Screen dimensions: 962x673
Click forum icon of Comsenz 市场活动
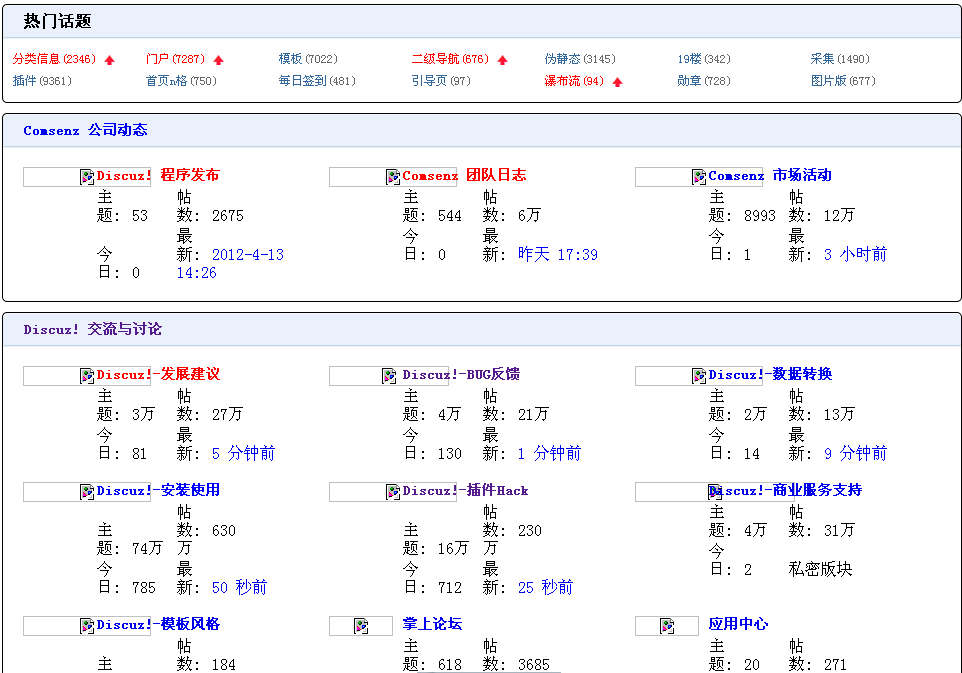699,177
